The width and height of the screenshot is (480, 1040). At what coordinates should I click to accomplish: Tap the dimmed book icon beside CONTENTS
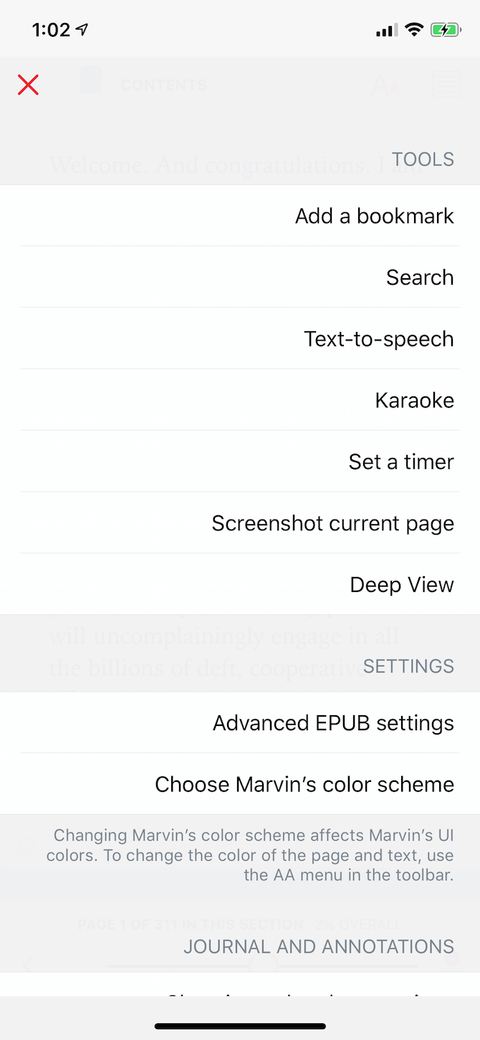(x=91, y=82)
